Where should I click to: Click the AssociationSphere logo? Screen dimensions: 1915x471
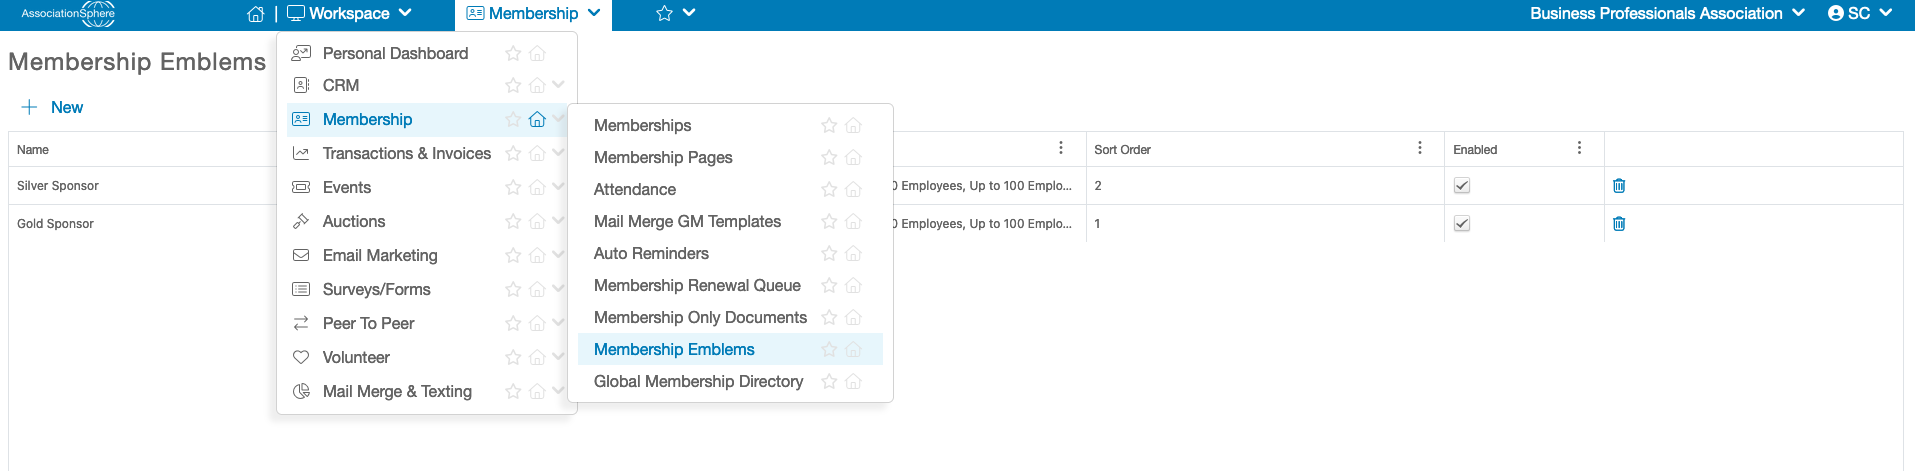(68, 14)
